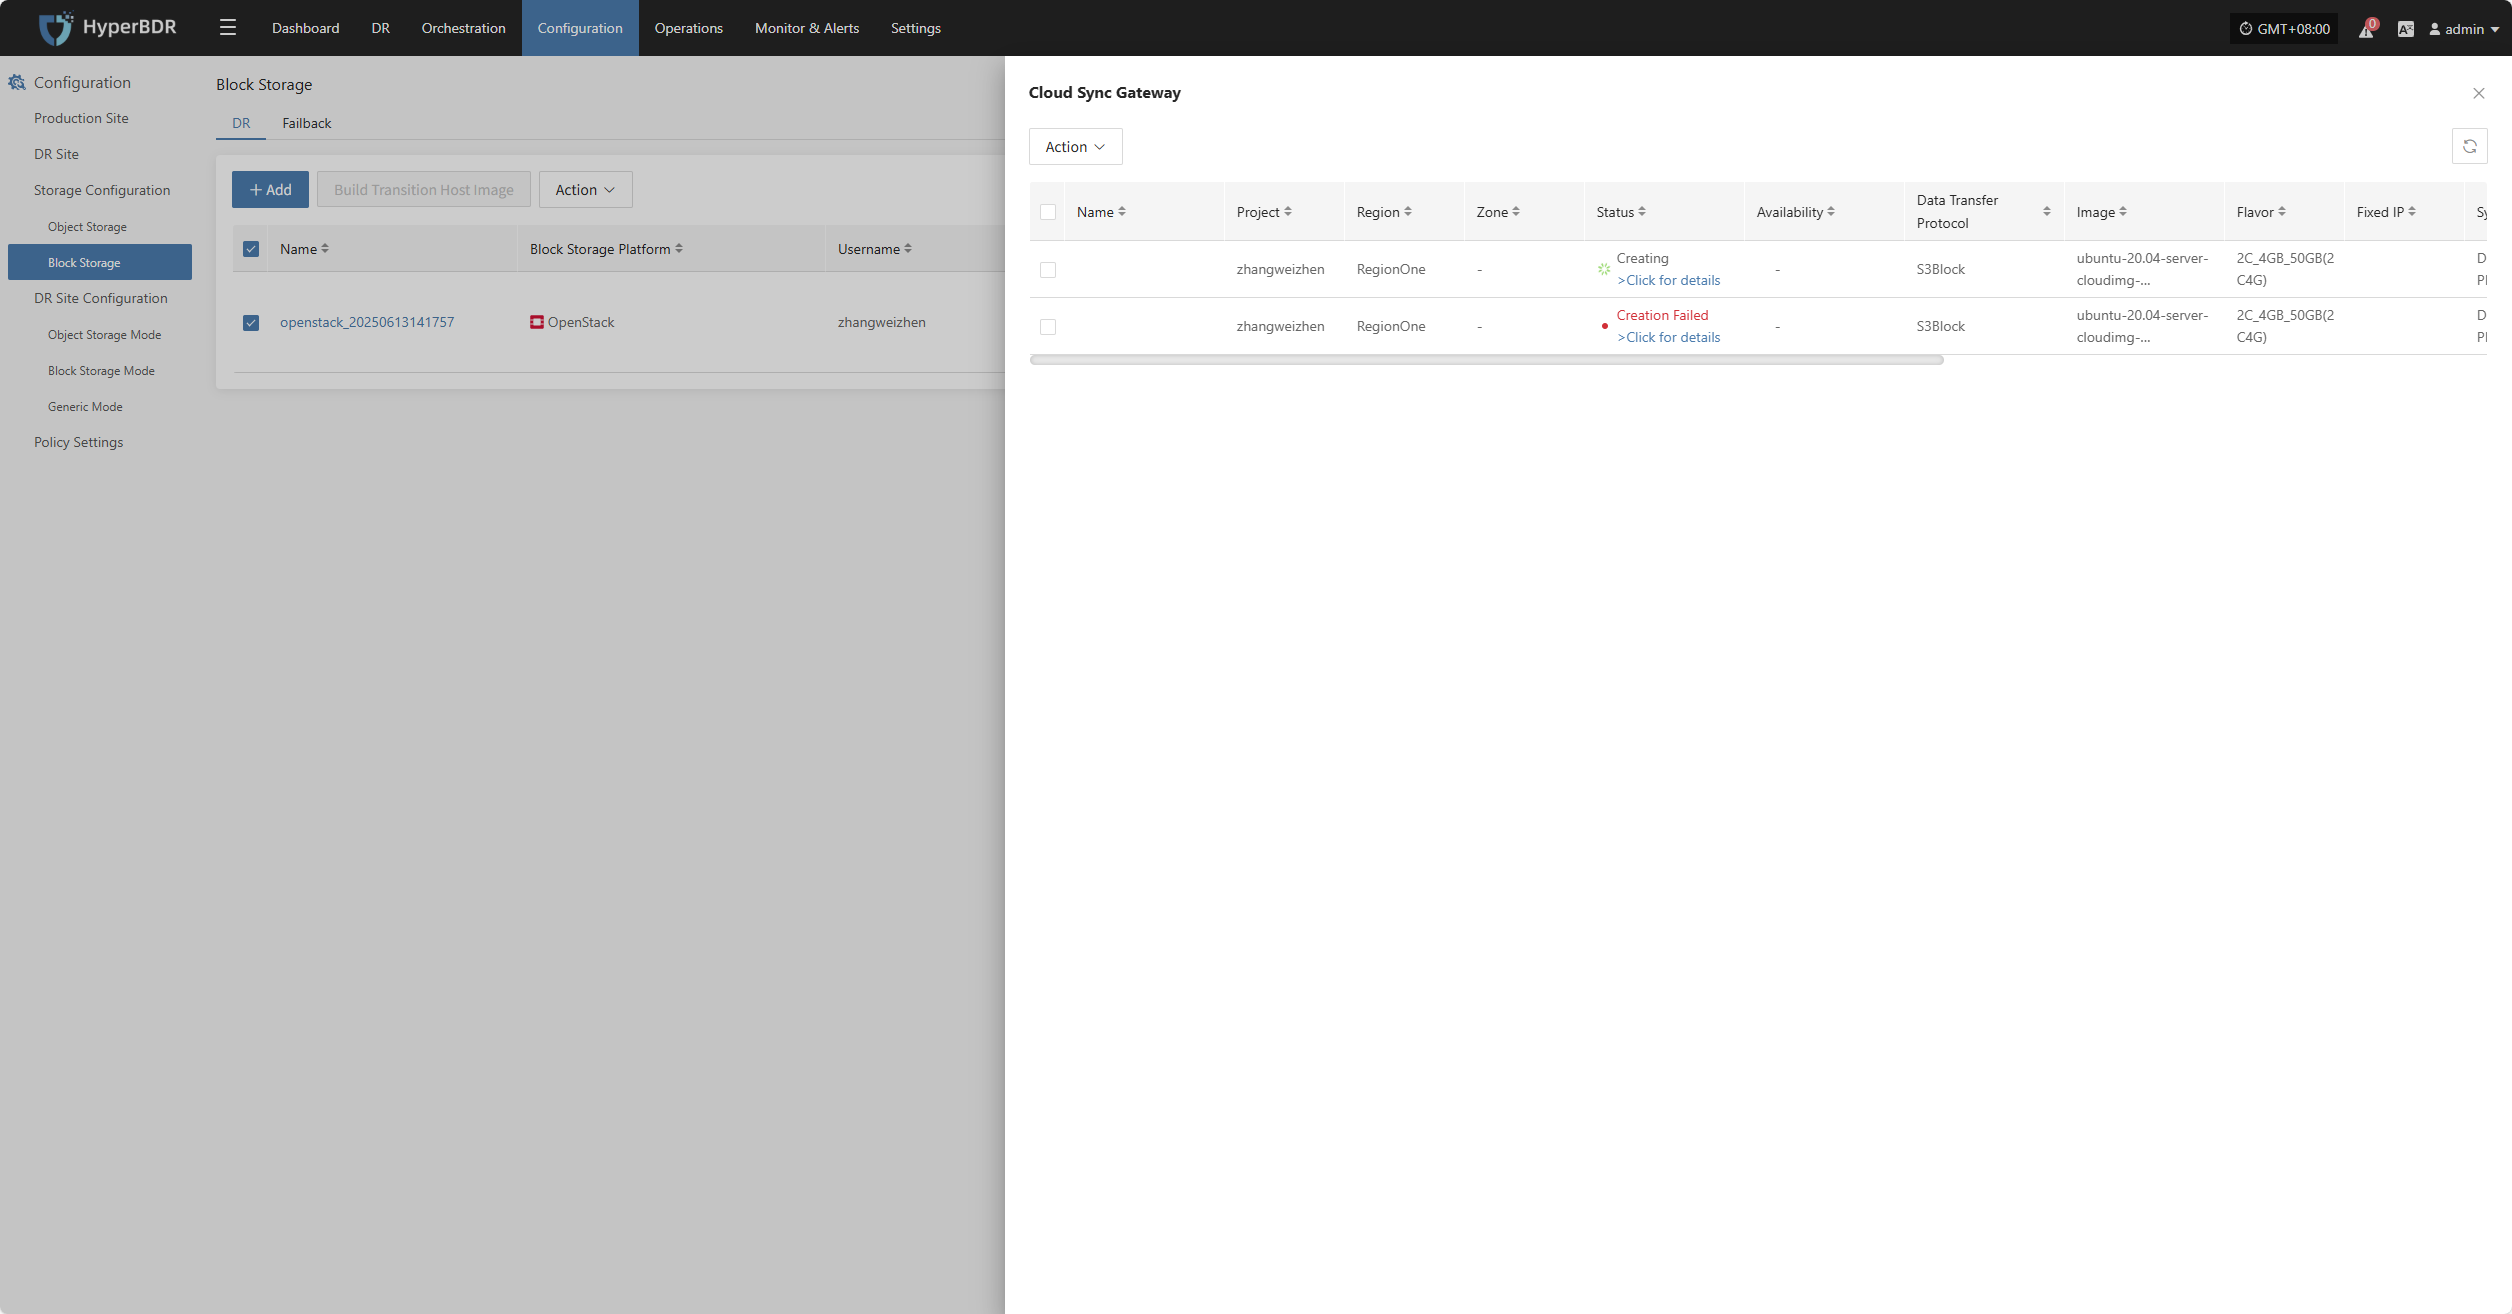Open Policy Settings in sidebar

click(x=78, y=442)
